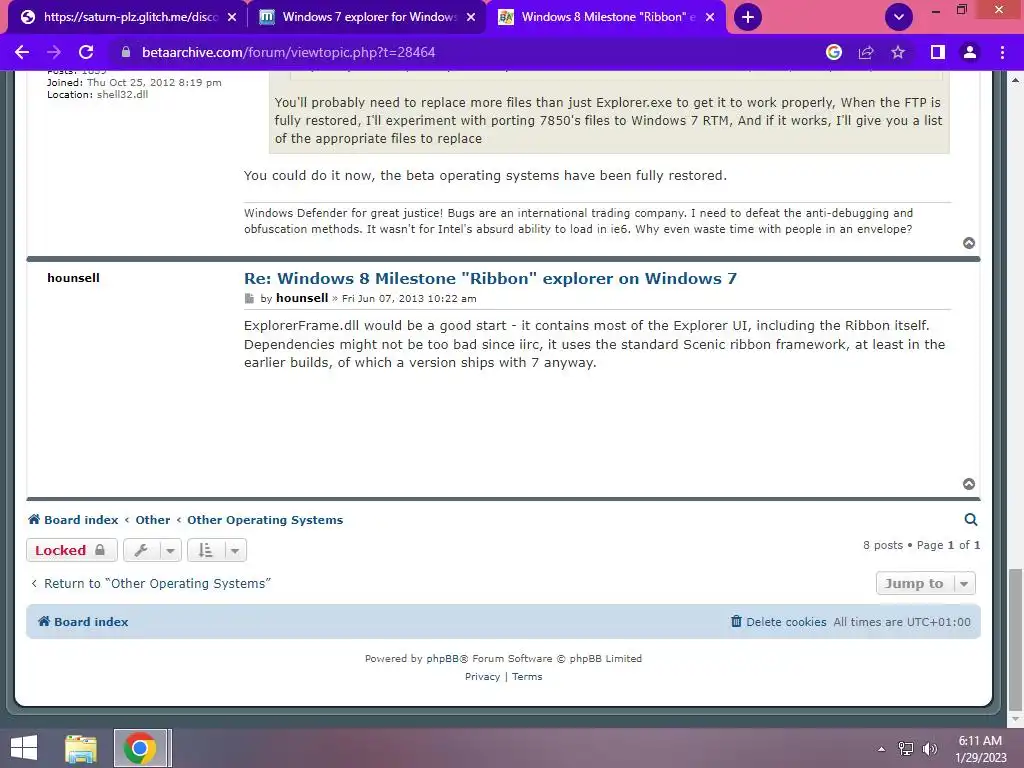
Task: Close the Windows 7 explorer tab
Action: [x=471, y=17]
